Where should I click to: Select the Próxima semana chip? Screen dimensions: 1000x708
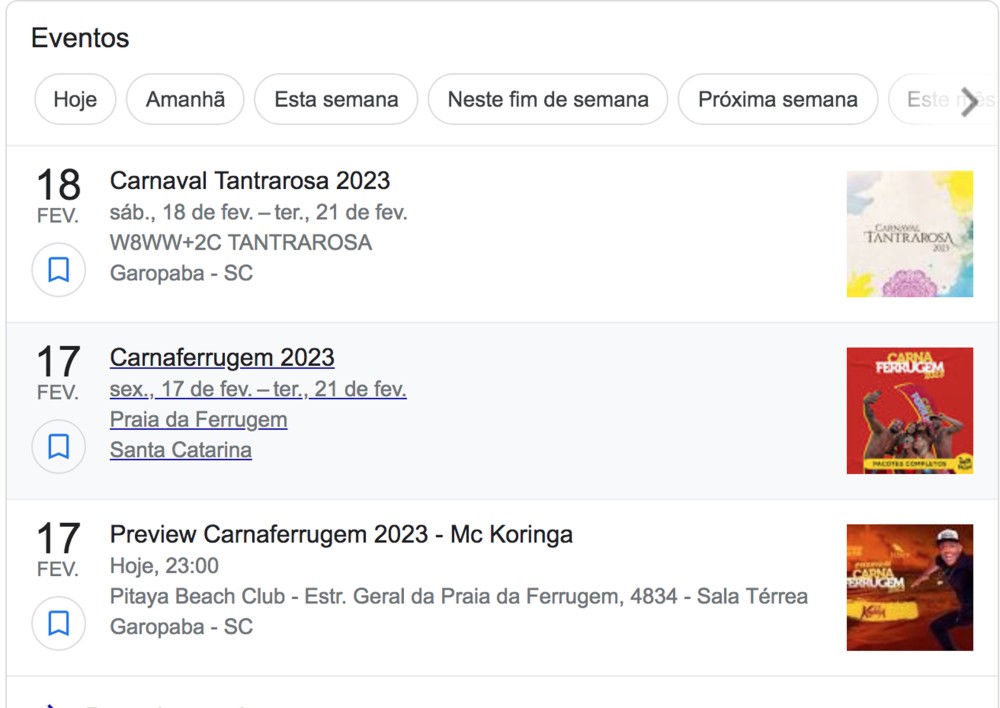(777, 100)
